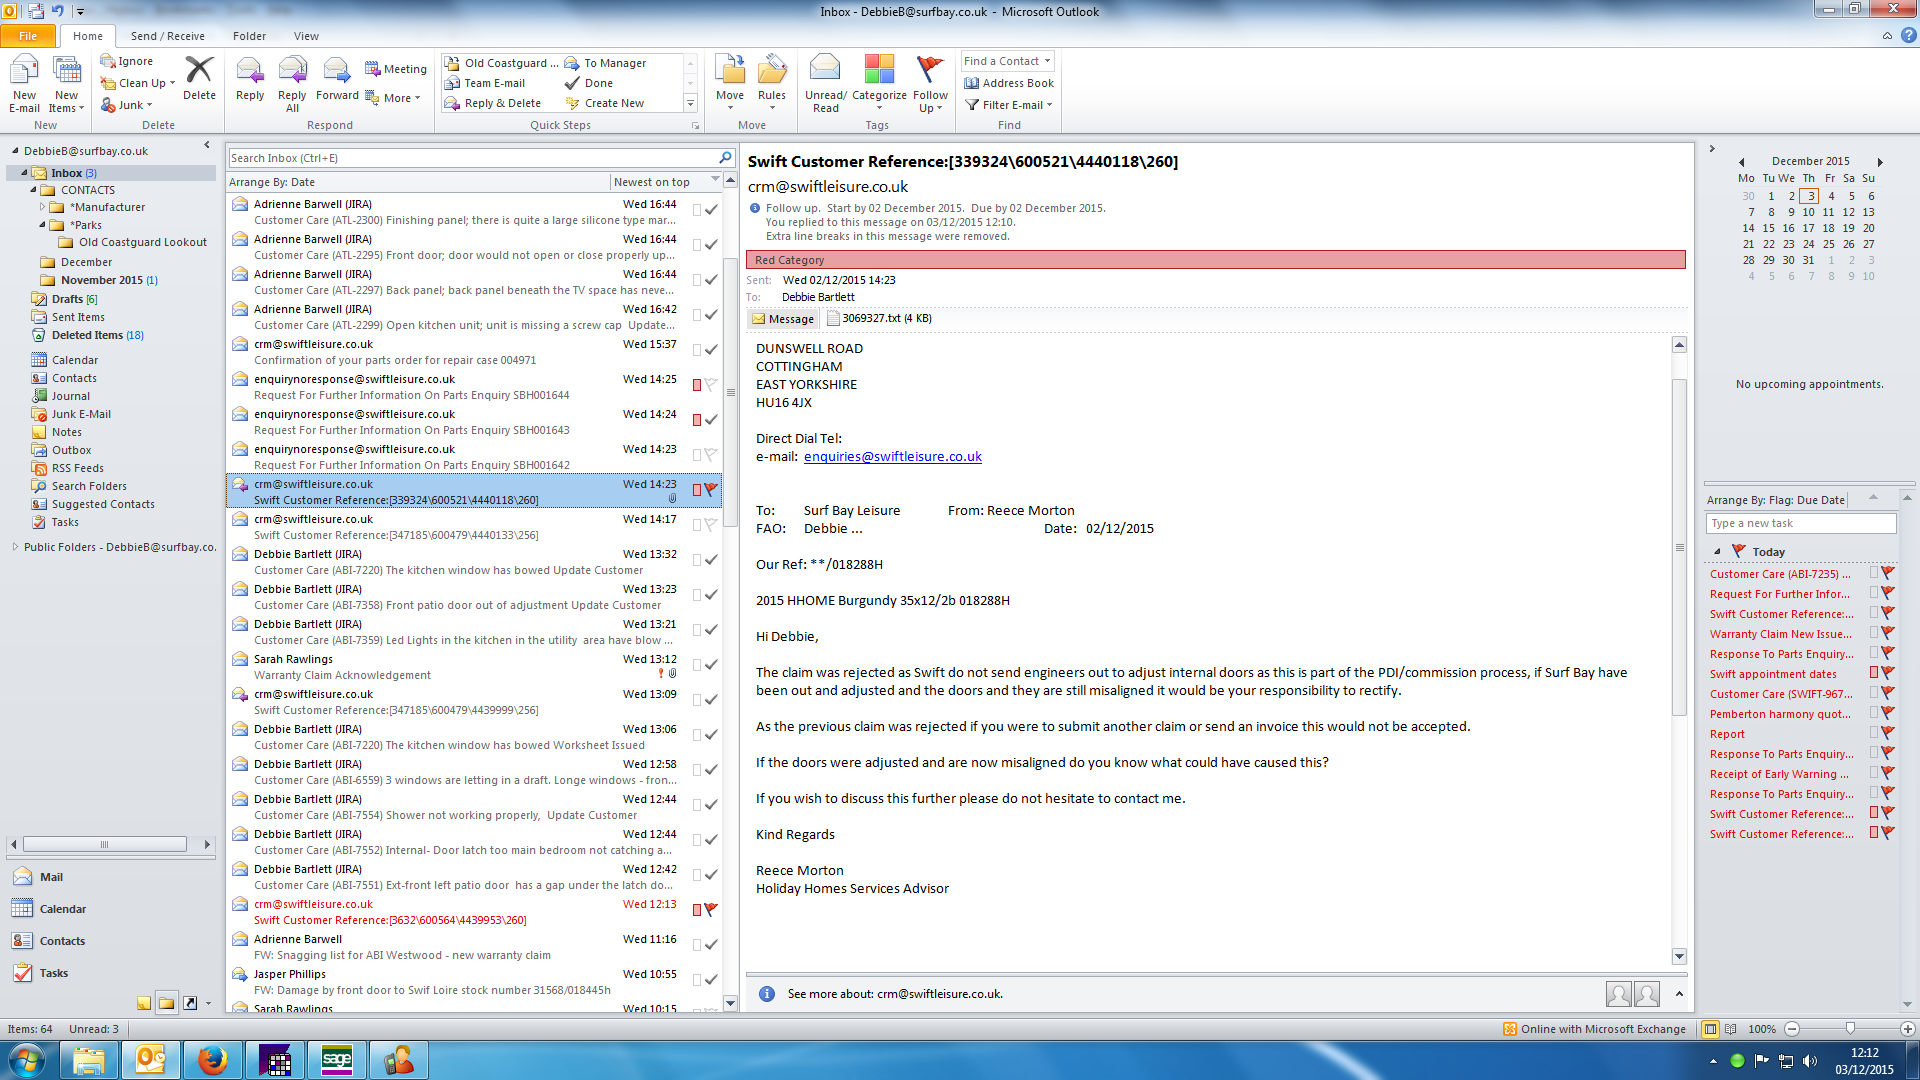
Task: Click the Rules folder icon
Action: pyautogui.click(x=771, y=72)
